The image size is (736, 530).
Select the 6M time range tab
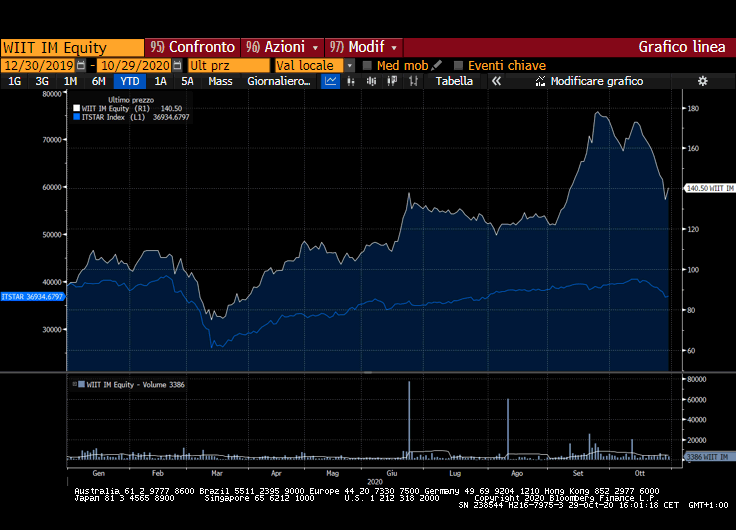pos(98,81)
